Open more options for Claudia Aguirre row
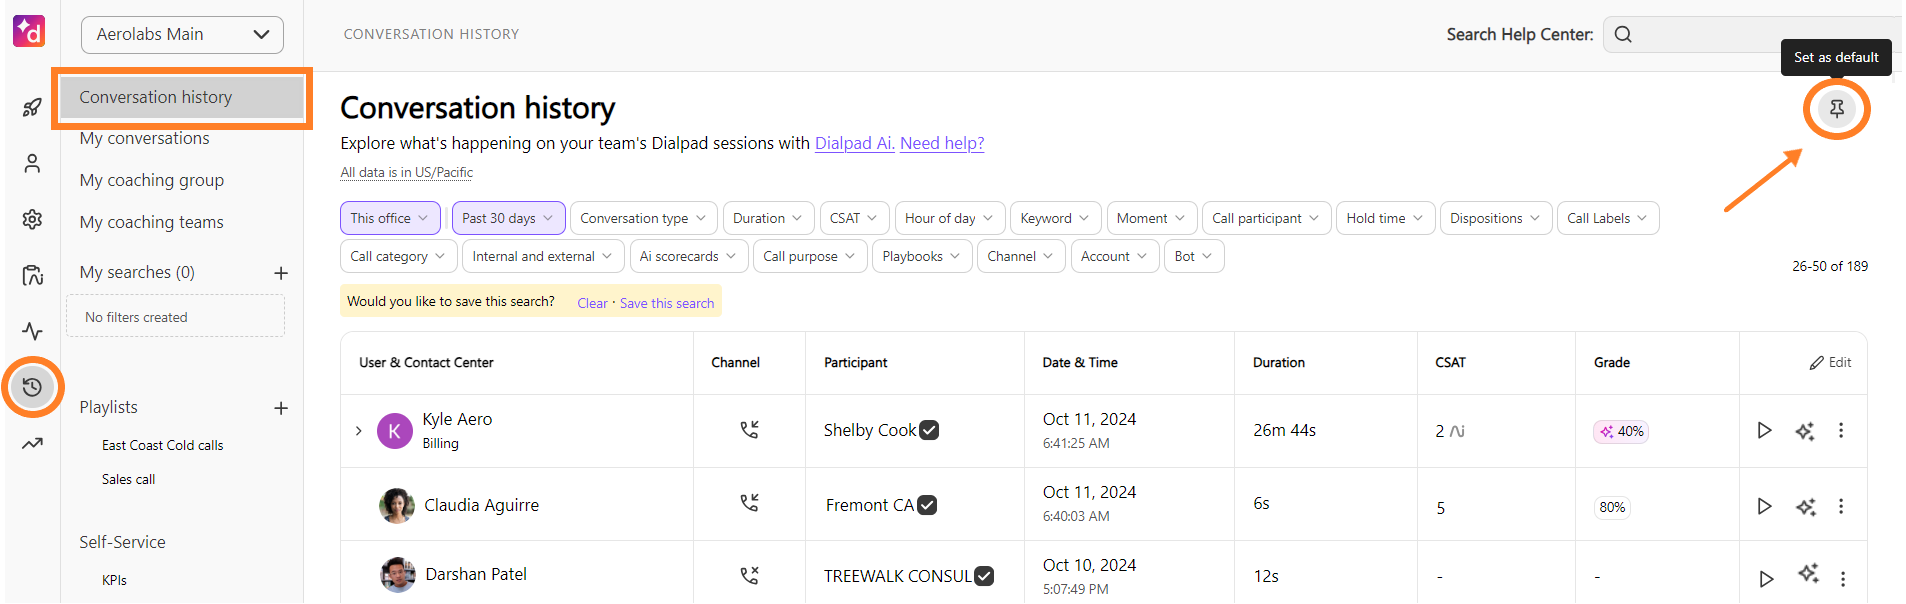The image size is (1906, 604). click(x=1841, y=506)
